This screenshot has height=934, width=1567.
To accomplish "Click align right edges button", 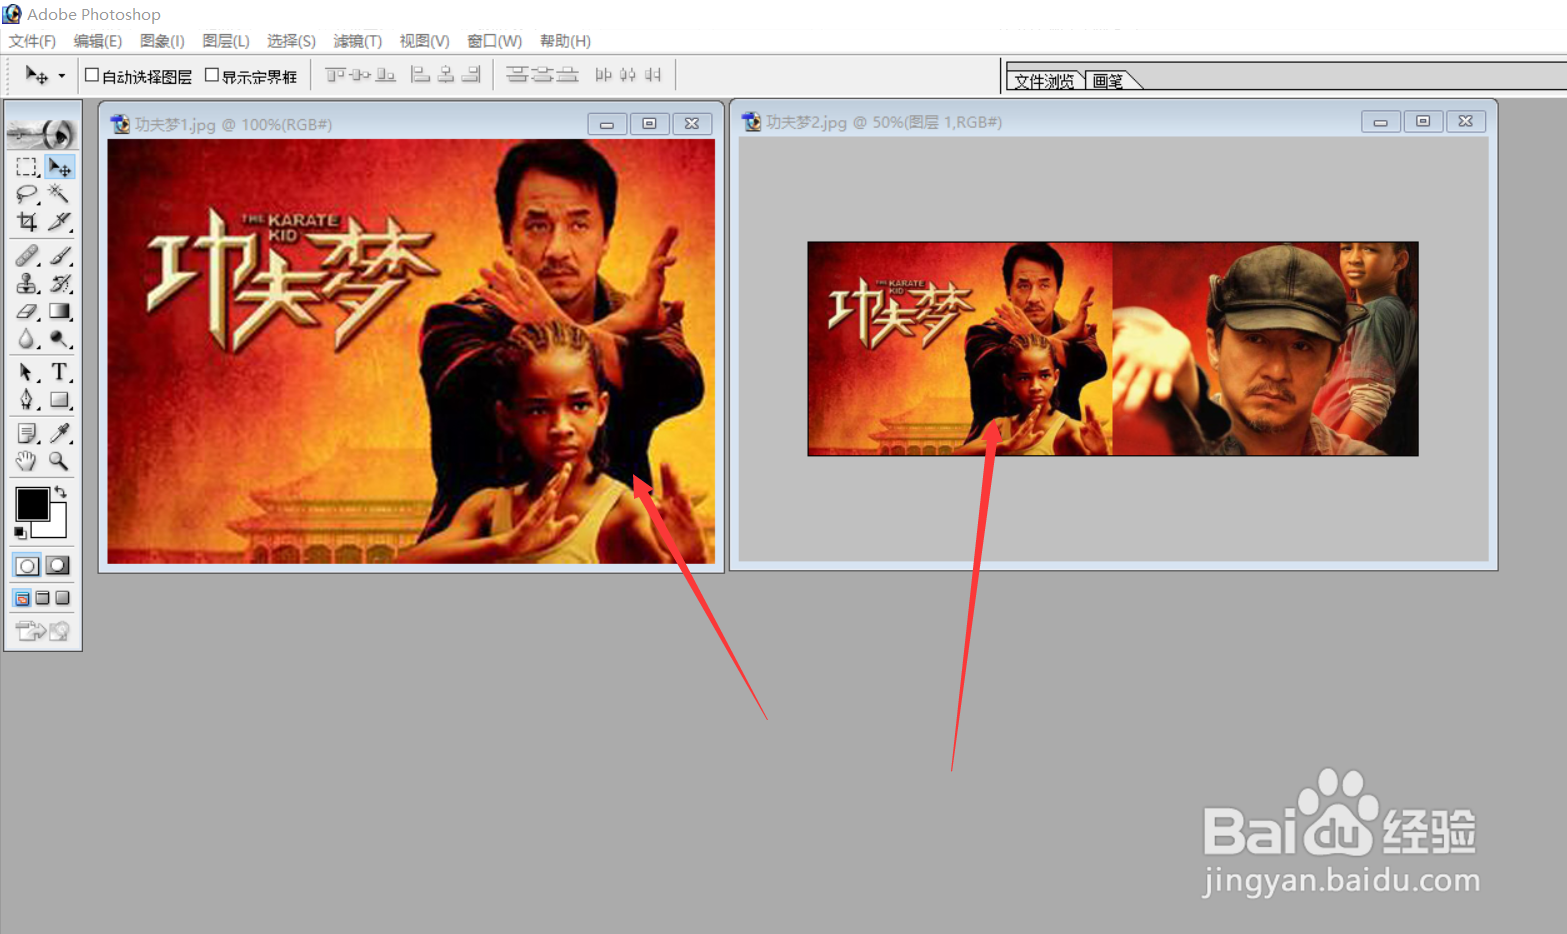I will tap(471, 75).
